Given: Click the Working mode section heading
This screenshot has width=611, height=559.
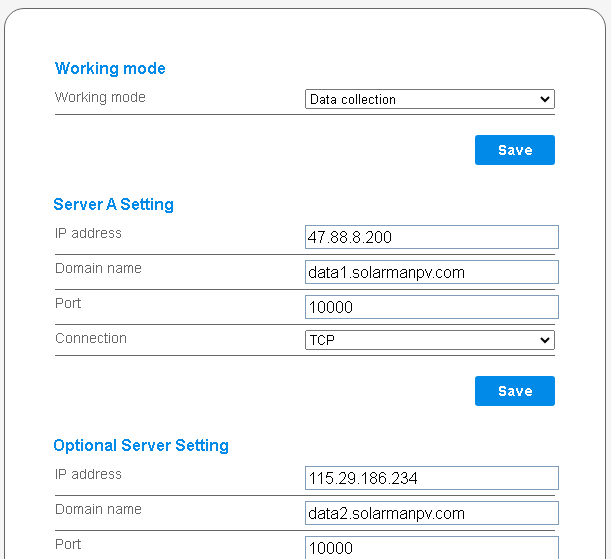Looking at the screenshot, I should pos(110,69).
